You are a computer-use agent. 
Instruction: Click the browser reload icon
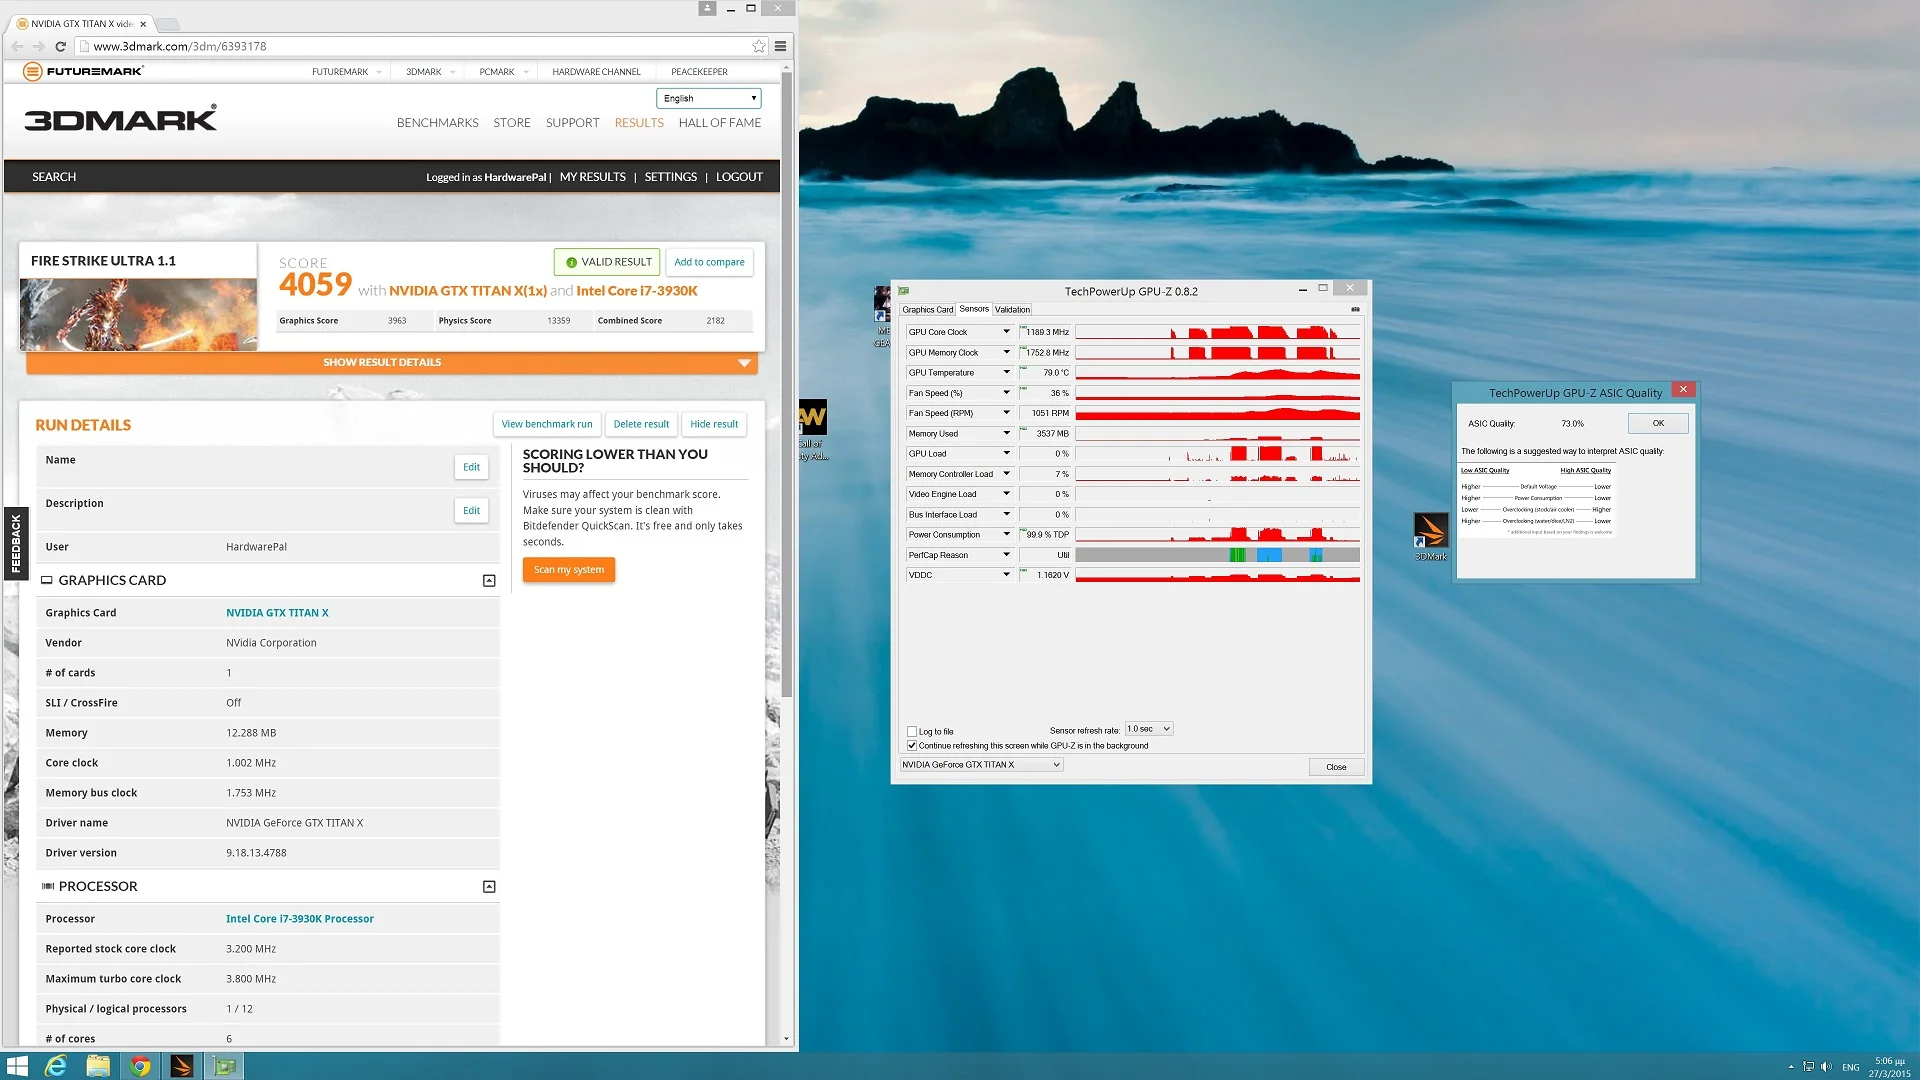pos(60,46)
